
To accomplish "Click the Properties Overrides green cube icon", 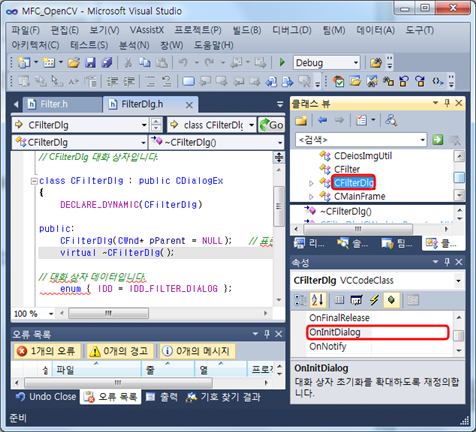I will (391, 300).
